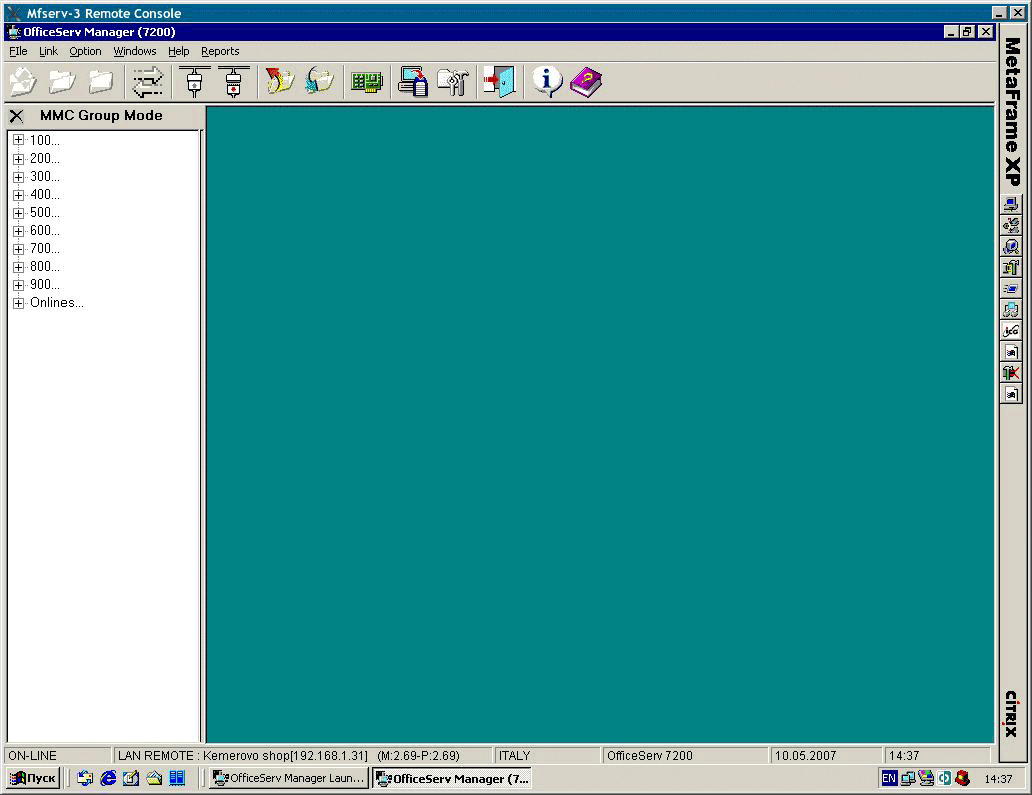Image resolution: width=1032 pixels, height=795 pixels.
Task: Click the exit door toolbar icon
Action: click(x=500, y=82)
